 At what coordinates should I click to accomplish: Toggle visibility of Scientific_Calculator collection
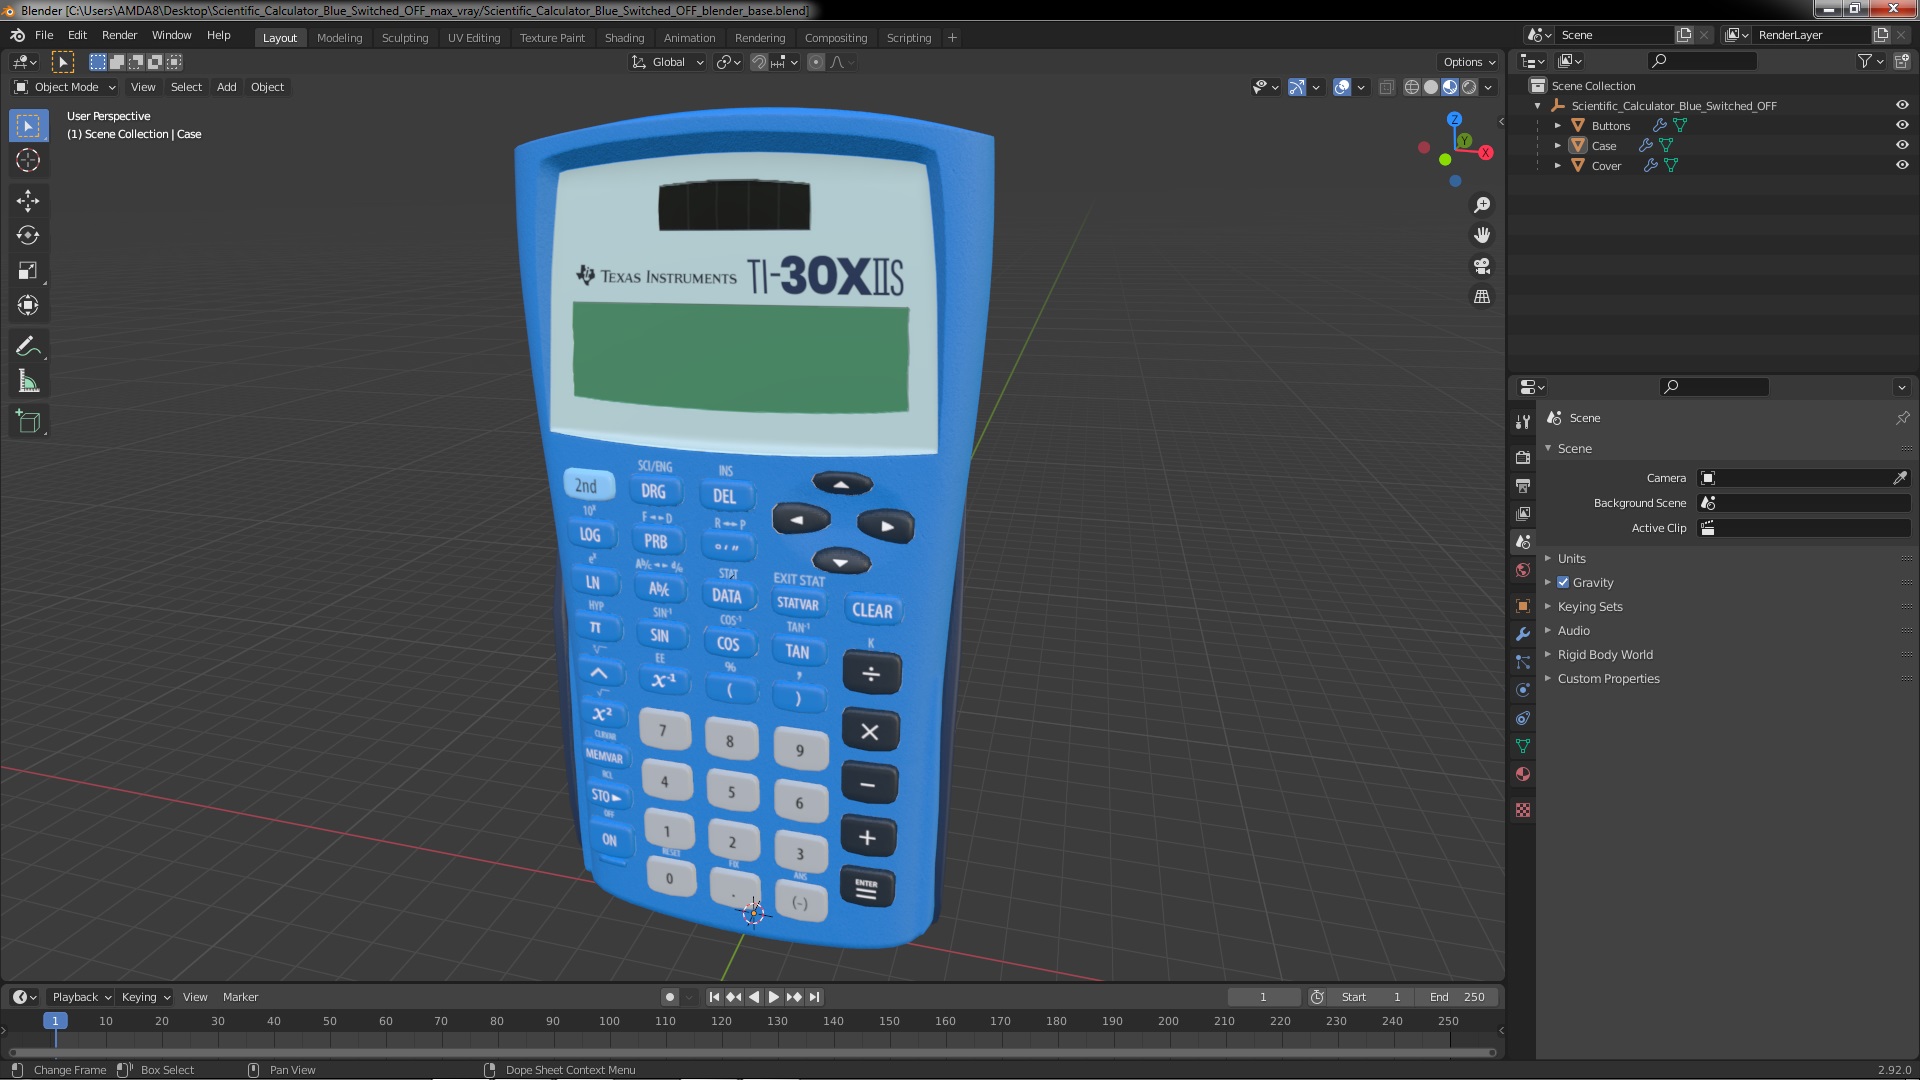point(1902,105)
